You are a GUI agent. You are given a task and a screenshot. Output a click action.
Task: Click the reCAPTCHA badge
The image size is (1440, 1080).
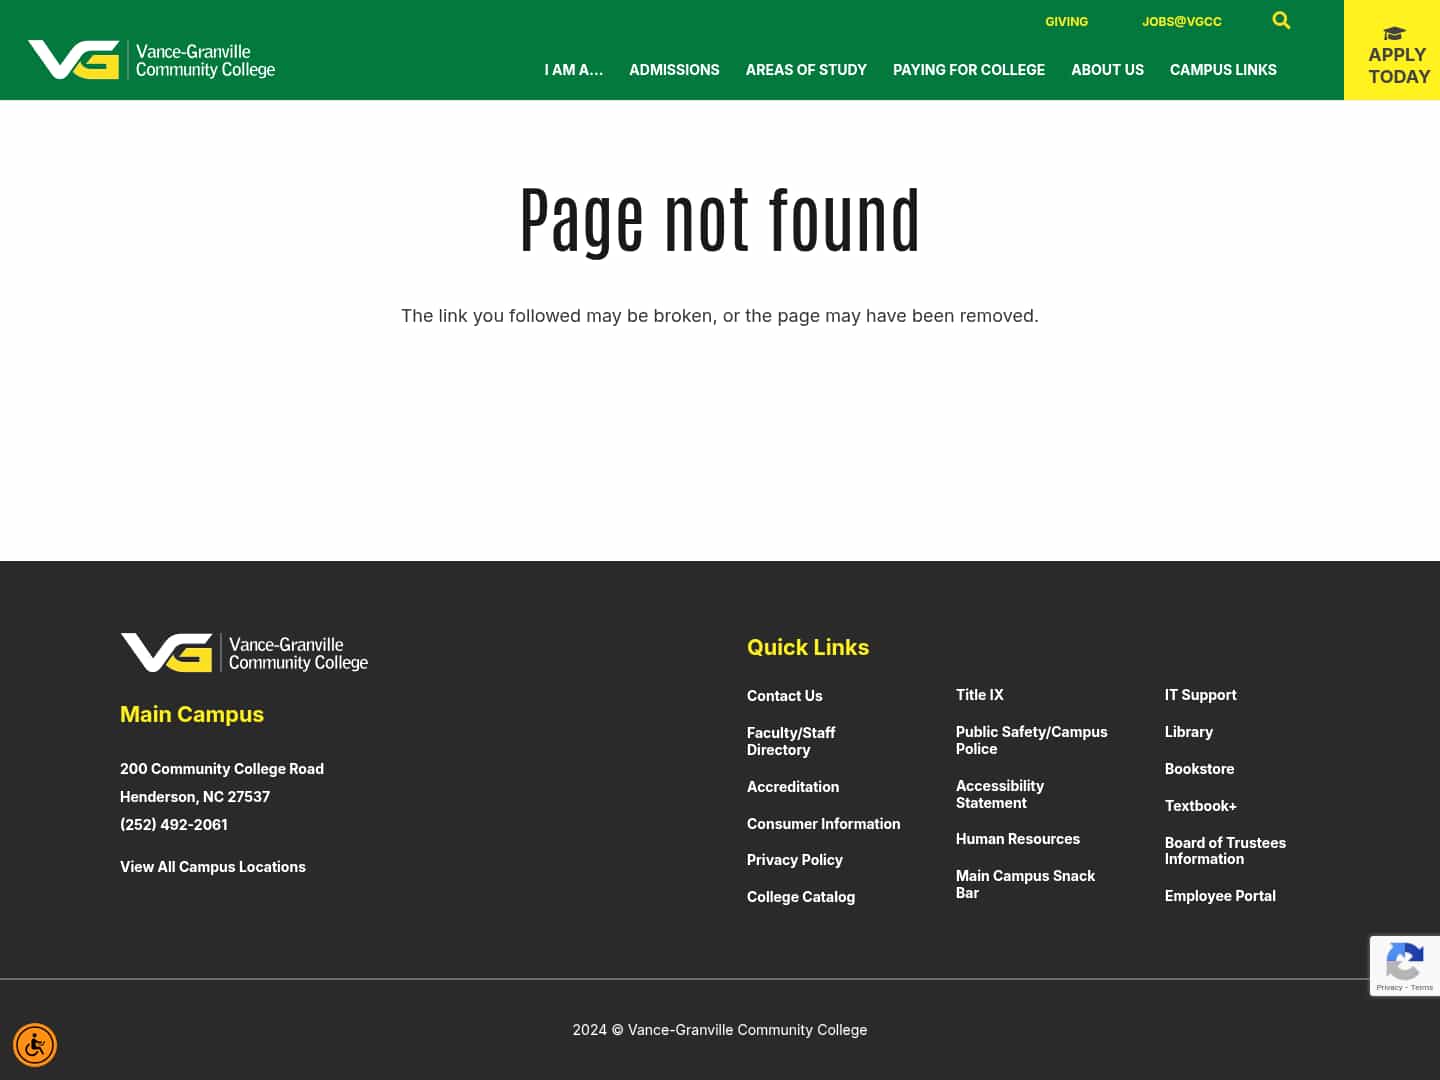click(x=1404, y=965)
